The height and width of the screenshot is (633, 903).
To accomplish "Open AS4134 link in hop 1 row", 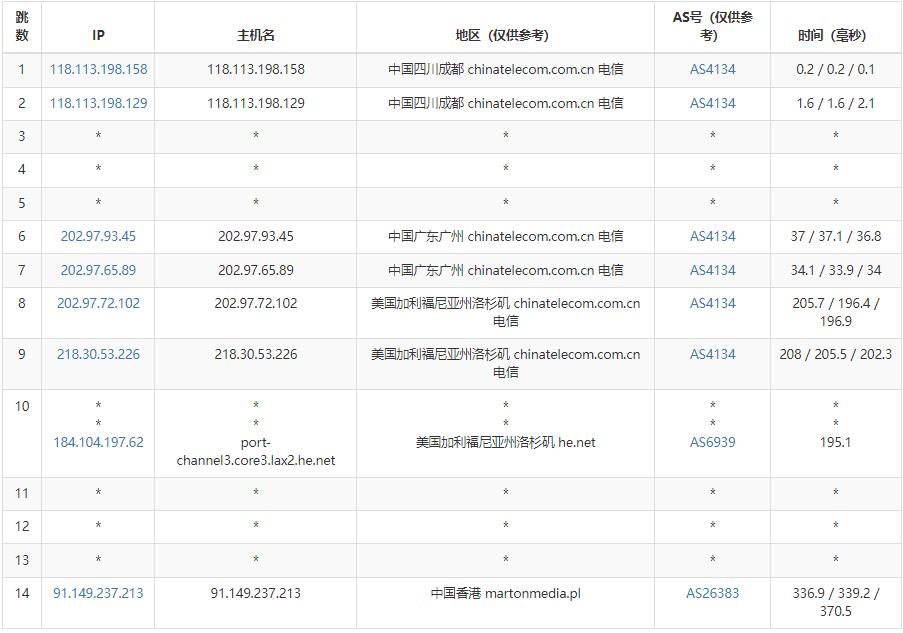I will coord(713,70).
